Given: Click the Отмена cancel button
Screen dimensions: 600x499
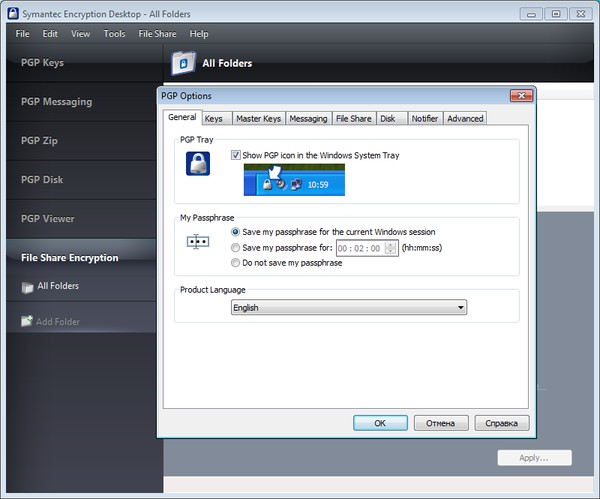Looking at the screenshot, I should pyautogui.click(x=441, y=423).
